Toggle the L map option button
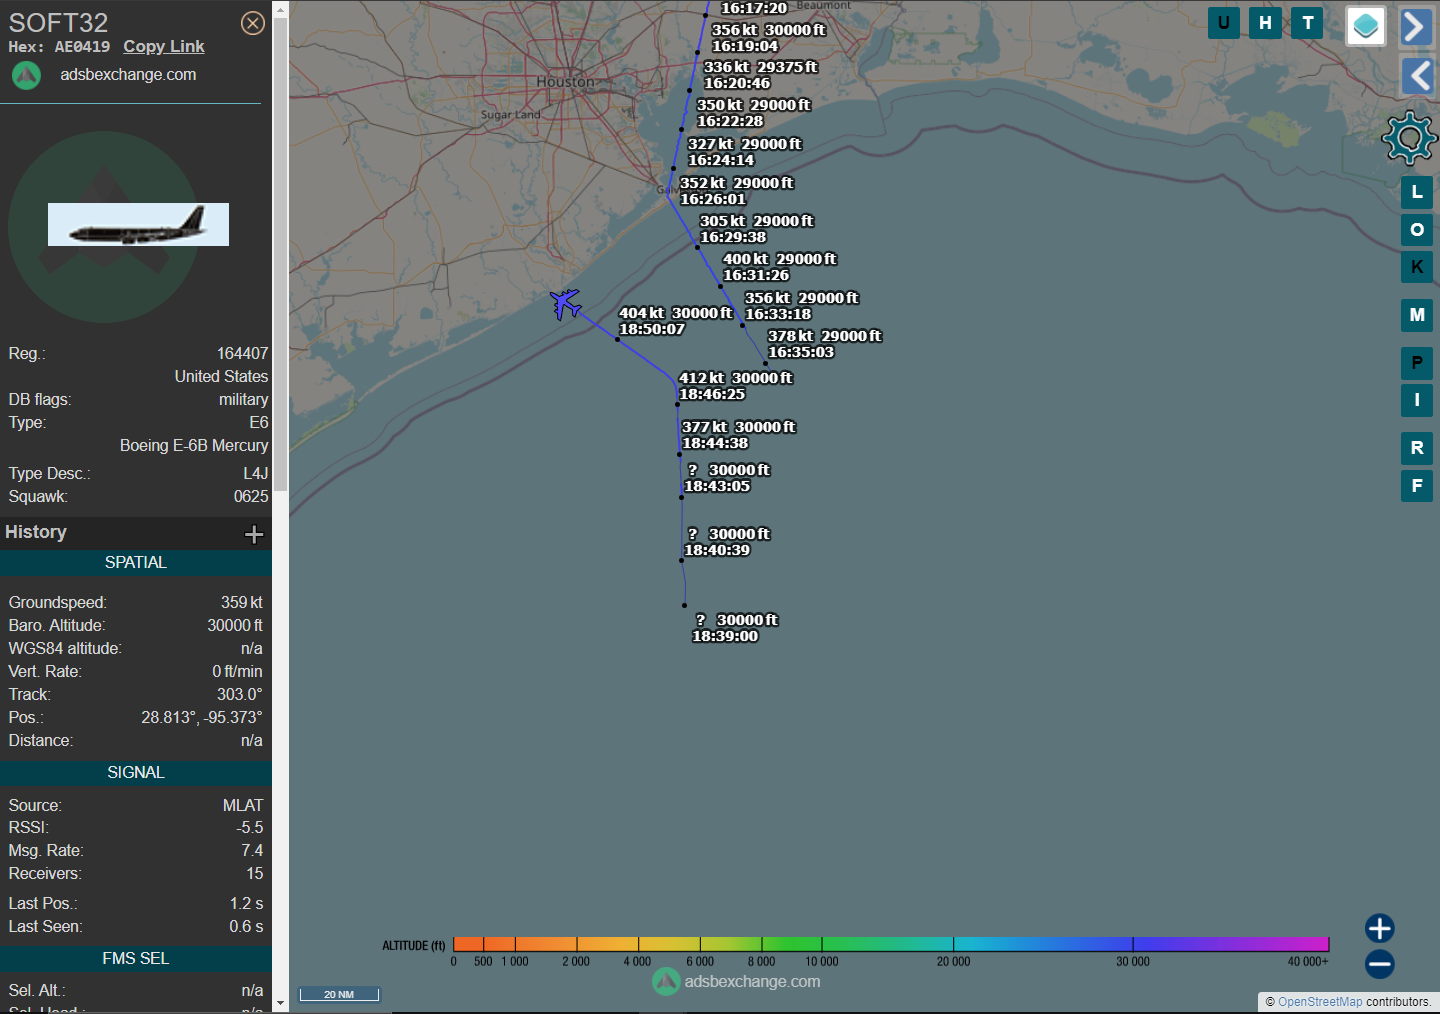Screen dimensions: 1440x1014 coord(1417,192)
